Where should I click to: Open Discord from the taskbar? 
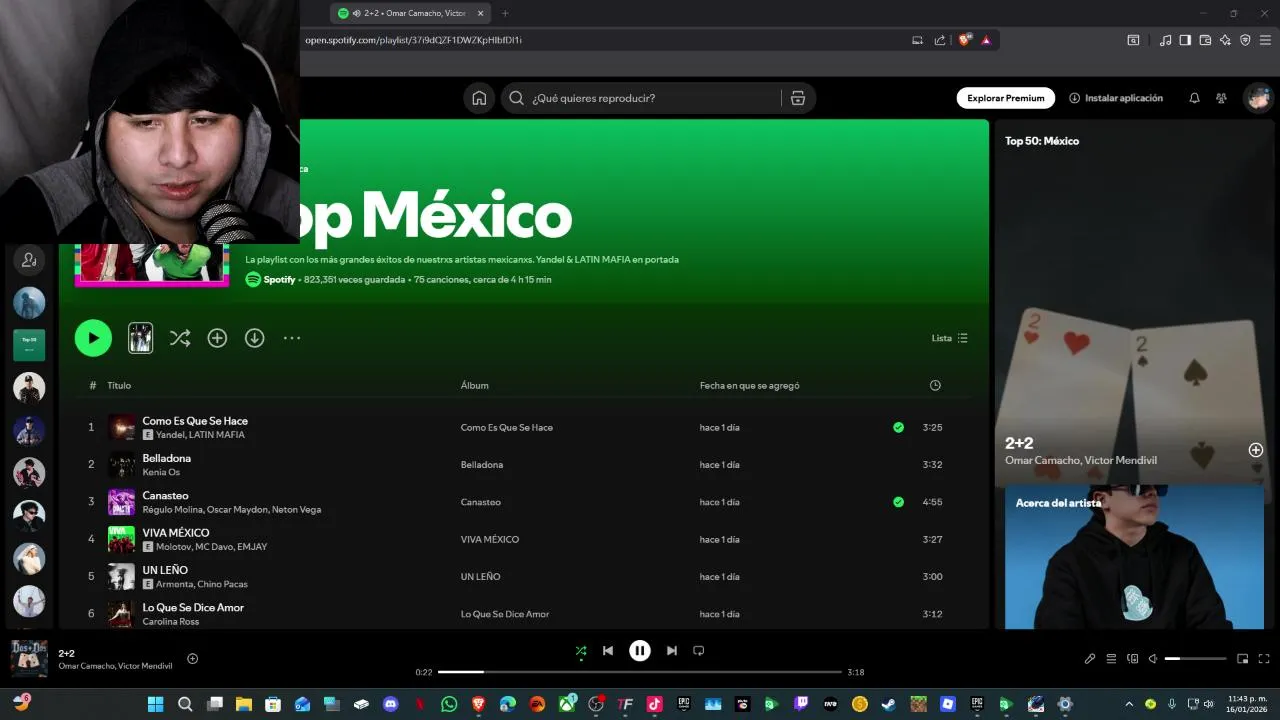pyautogui.click(x=391, y=704)
